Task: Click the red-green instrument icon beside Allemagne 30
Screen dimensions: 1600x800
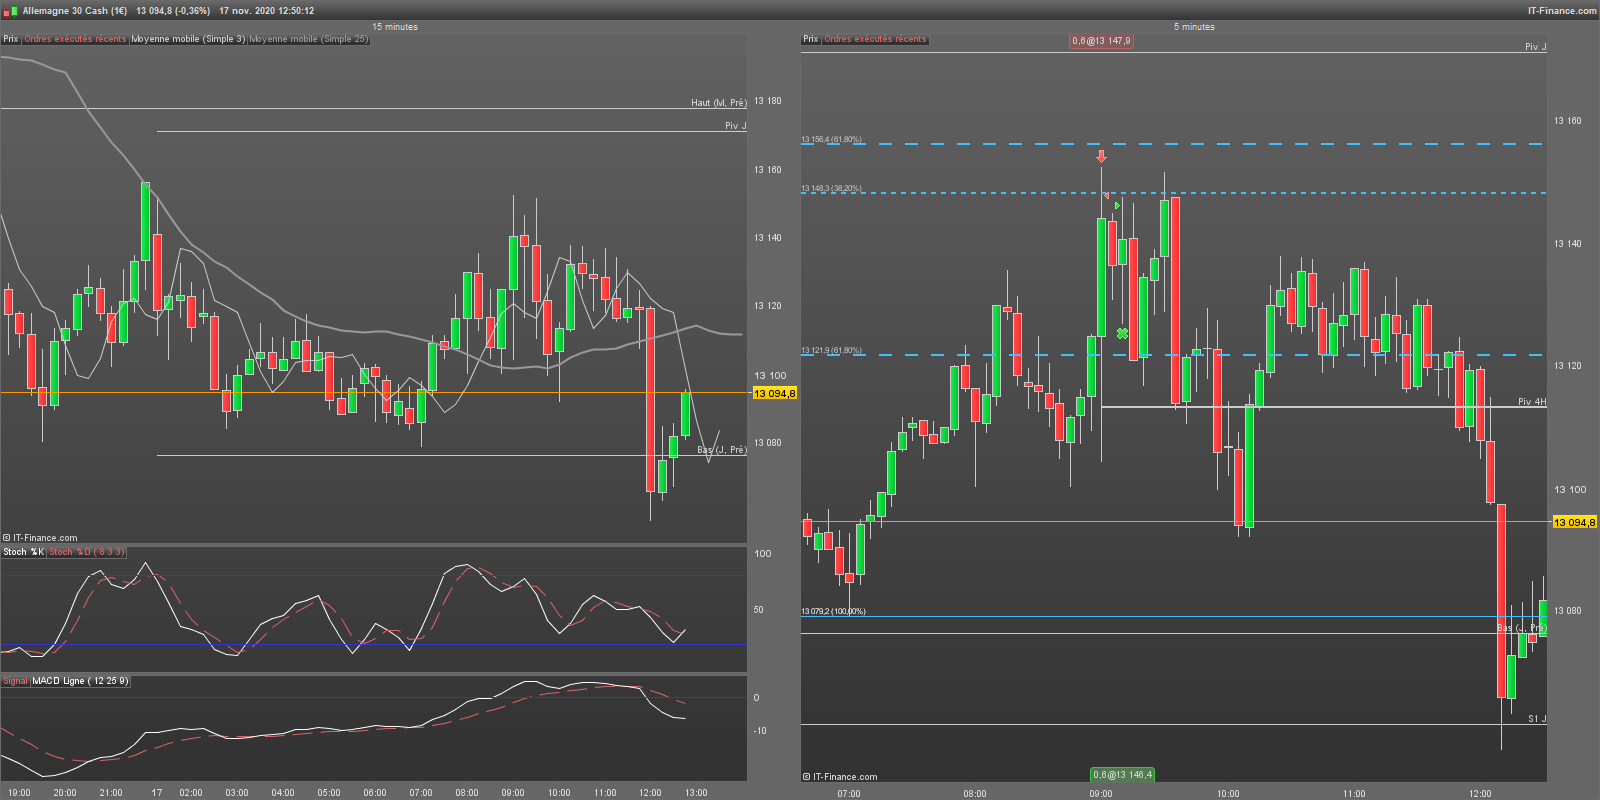Action: (x=10, y=11)
